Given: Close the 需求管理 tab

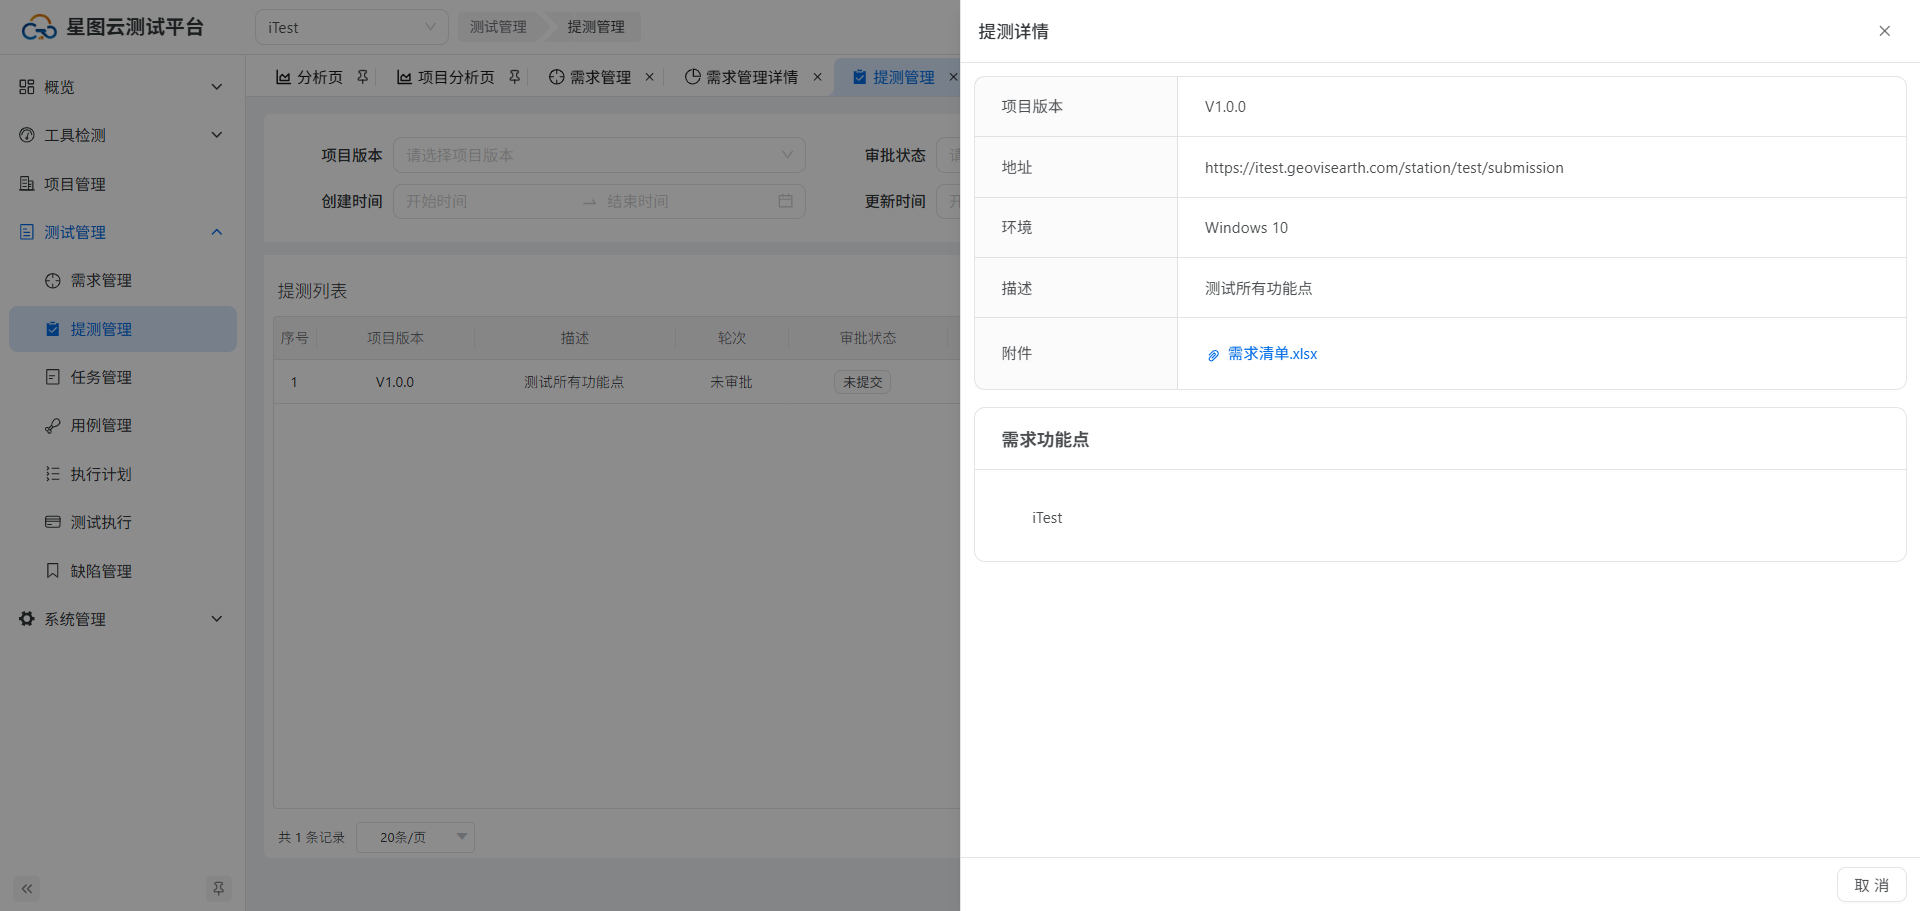Looking at the screenshot, I should [x=650, y=77].
